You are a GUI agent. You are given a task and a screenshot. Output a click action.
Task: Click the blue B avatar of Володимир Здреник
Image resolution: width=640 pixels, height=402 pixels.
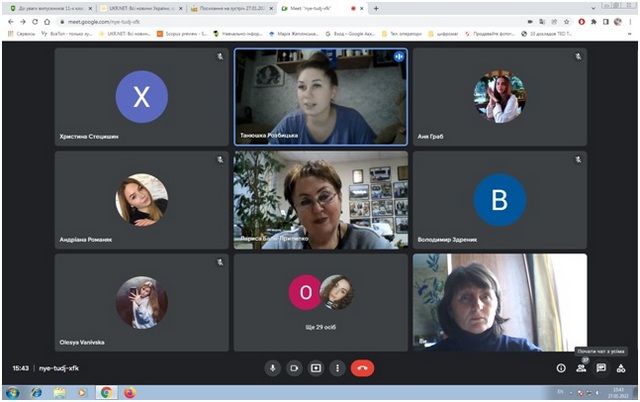500,200
